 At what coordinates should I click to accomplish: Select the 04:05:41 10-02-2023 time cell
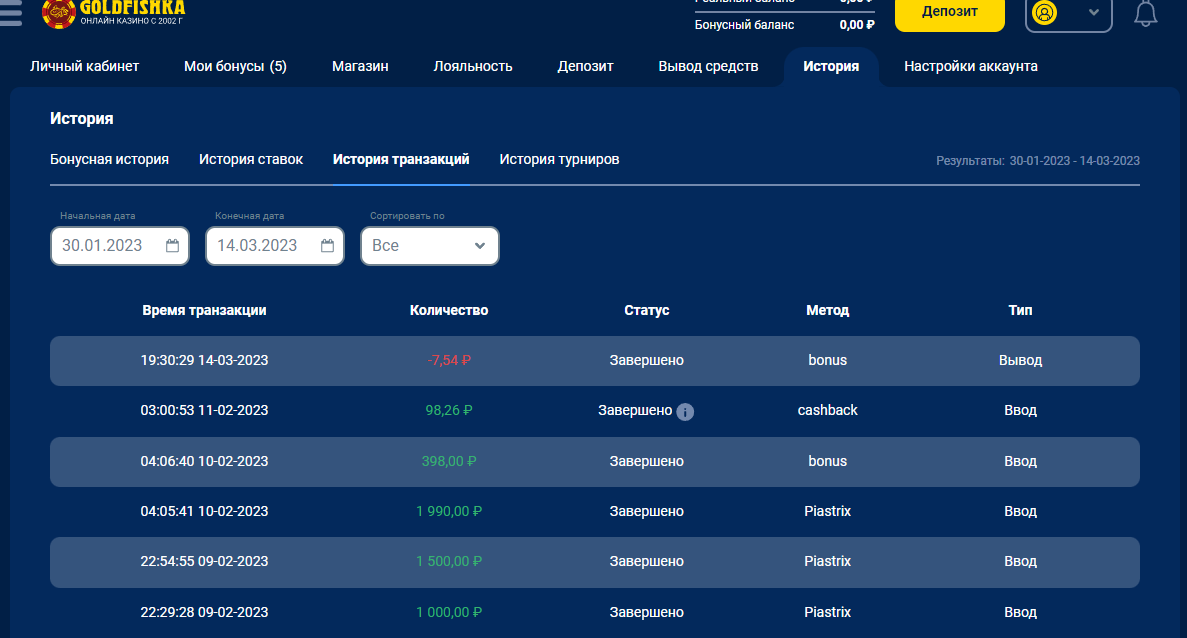tap(204, 512)
